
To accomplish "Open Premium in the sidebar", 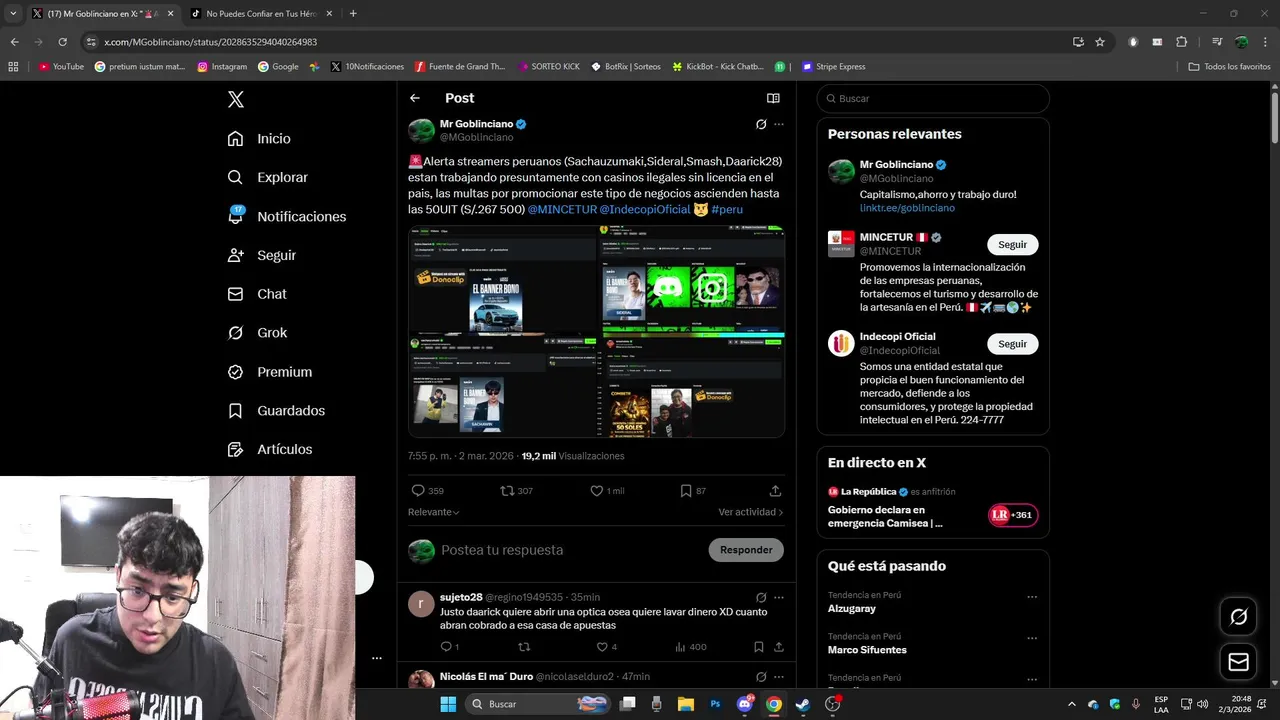I will point(269,372).
